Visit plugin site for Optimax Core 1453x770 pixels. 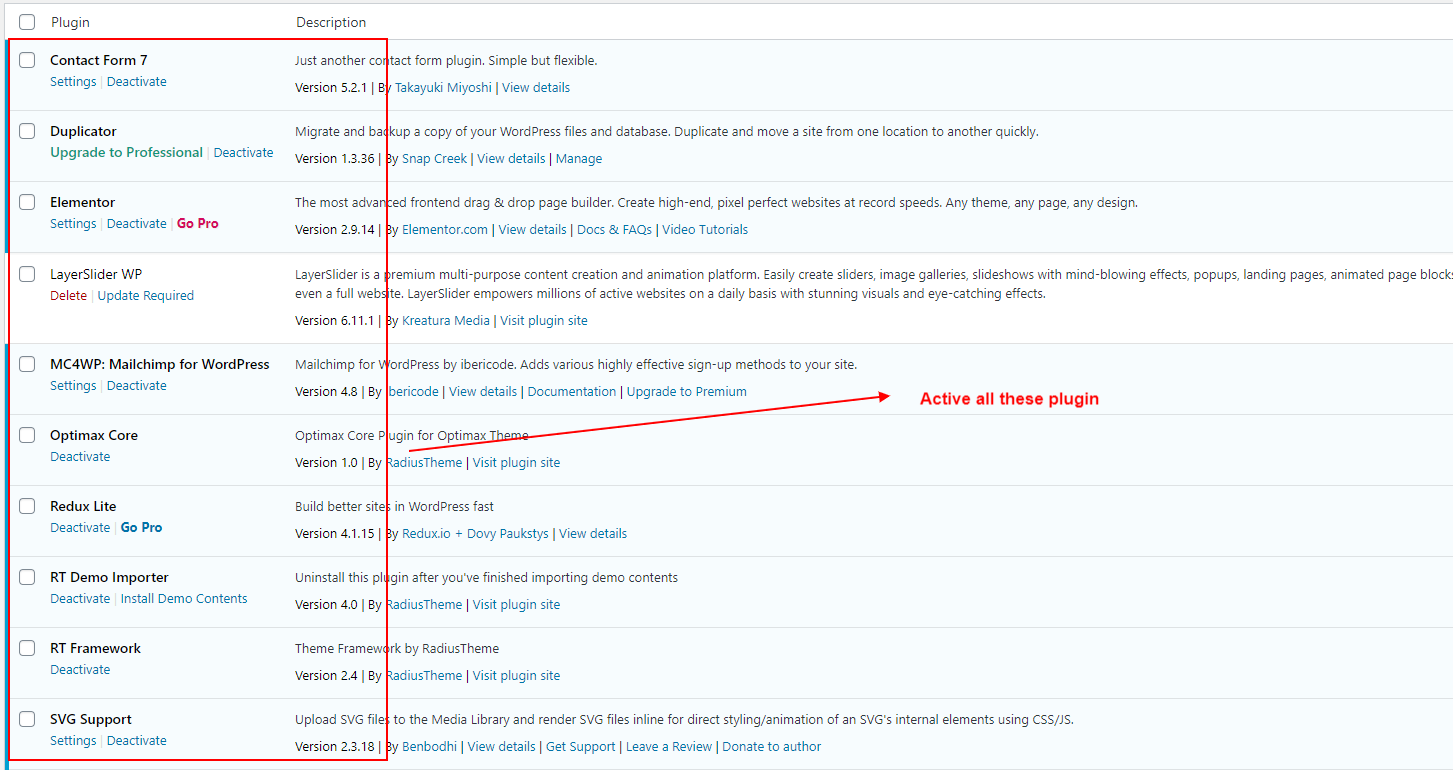tap(516, 463)
